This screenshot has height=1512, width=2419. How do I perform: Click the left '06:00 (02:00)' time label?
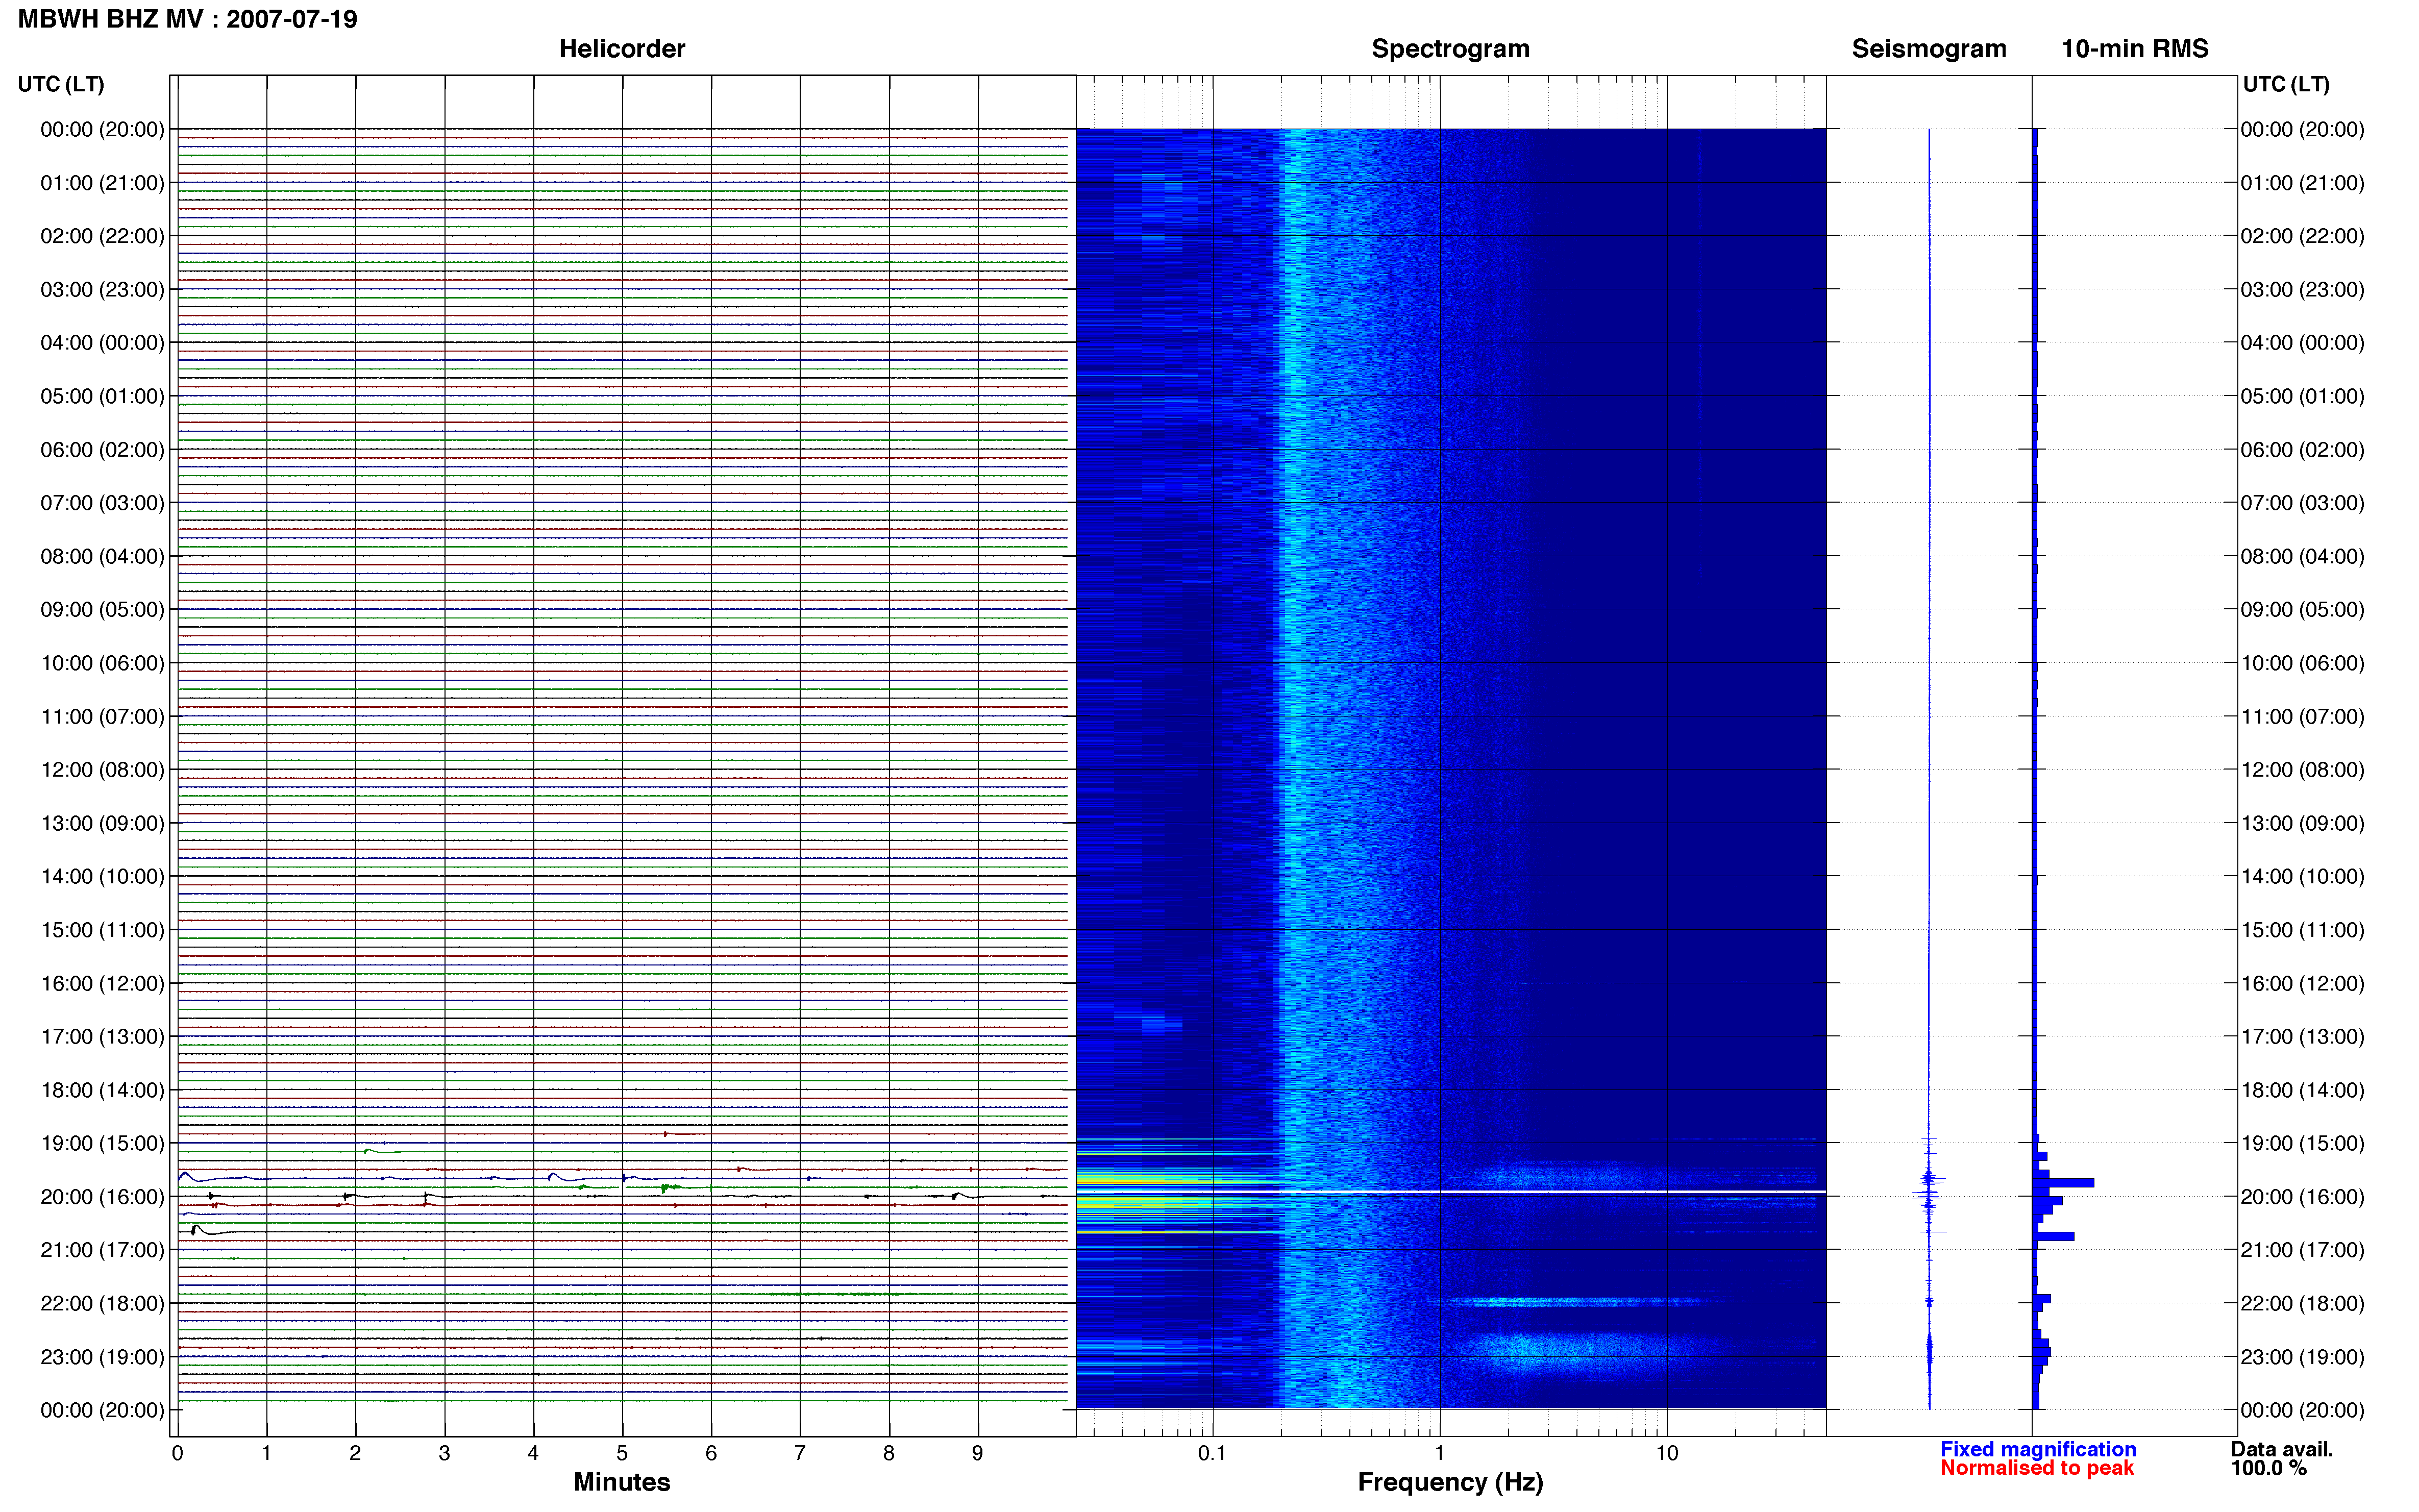tap(102, 450)
